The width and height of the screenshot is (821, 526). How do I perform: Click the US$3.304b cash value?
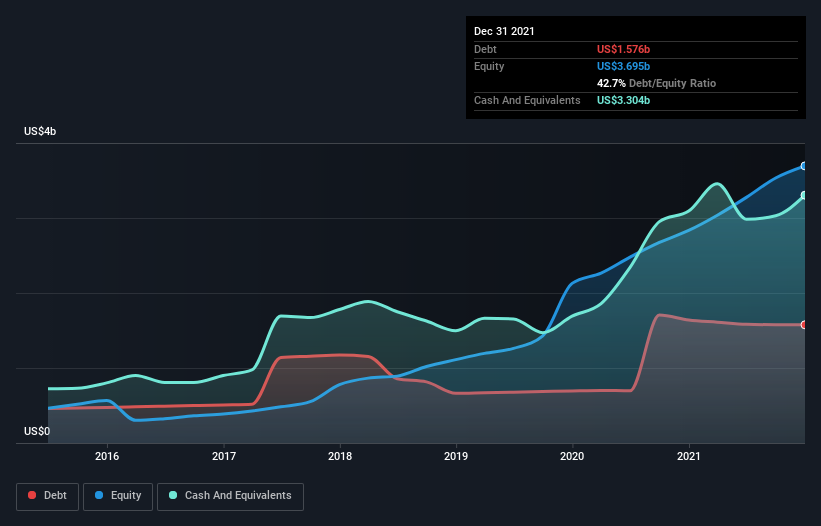623,100
